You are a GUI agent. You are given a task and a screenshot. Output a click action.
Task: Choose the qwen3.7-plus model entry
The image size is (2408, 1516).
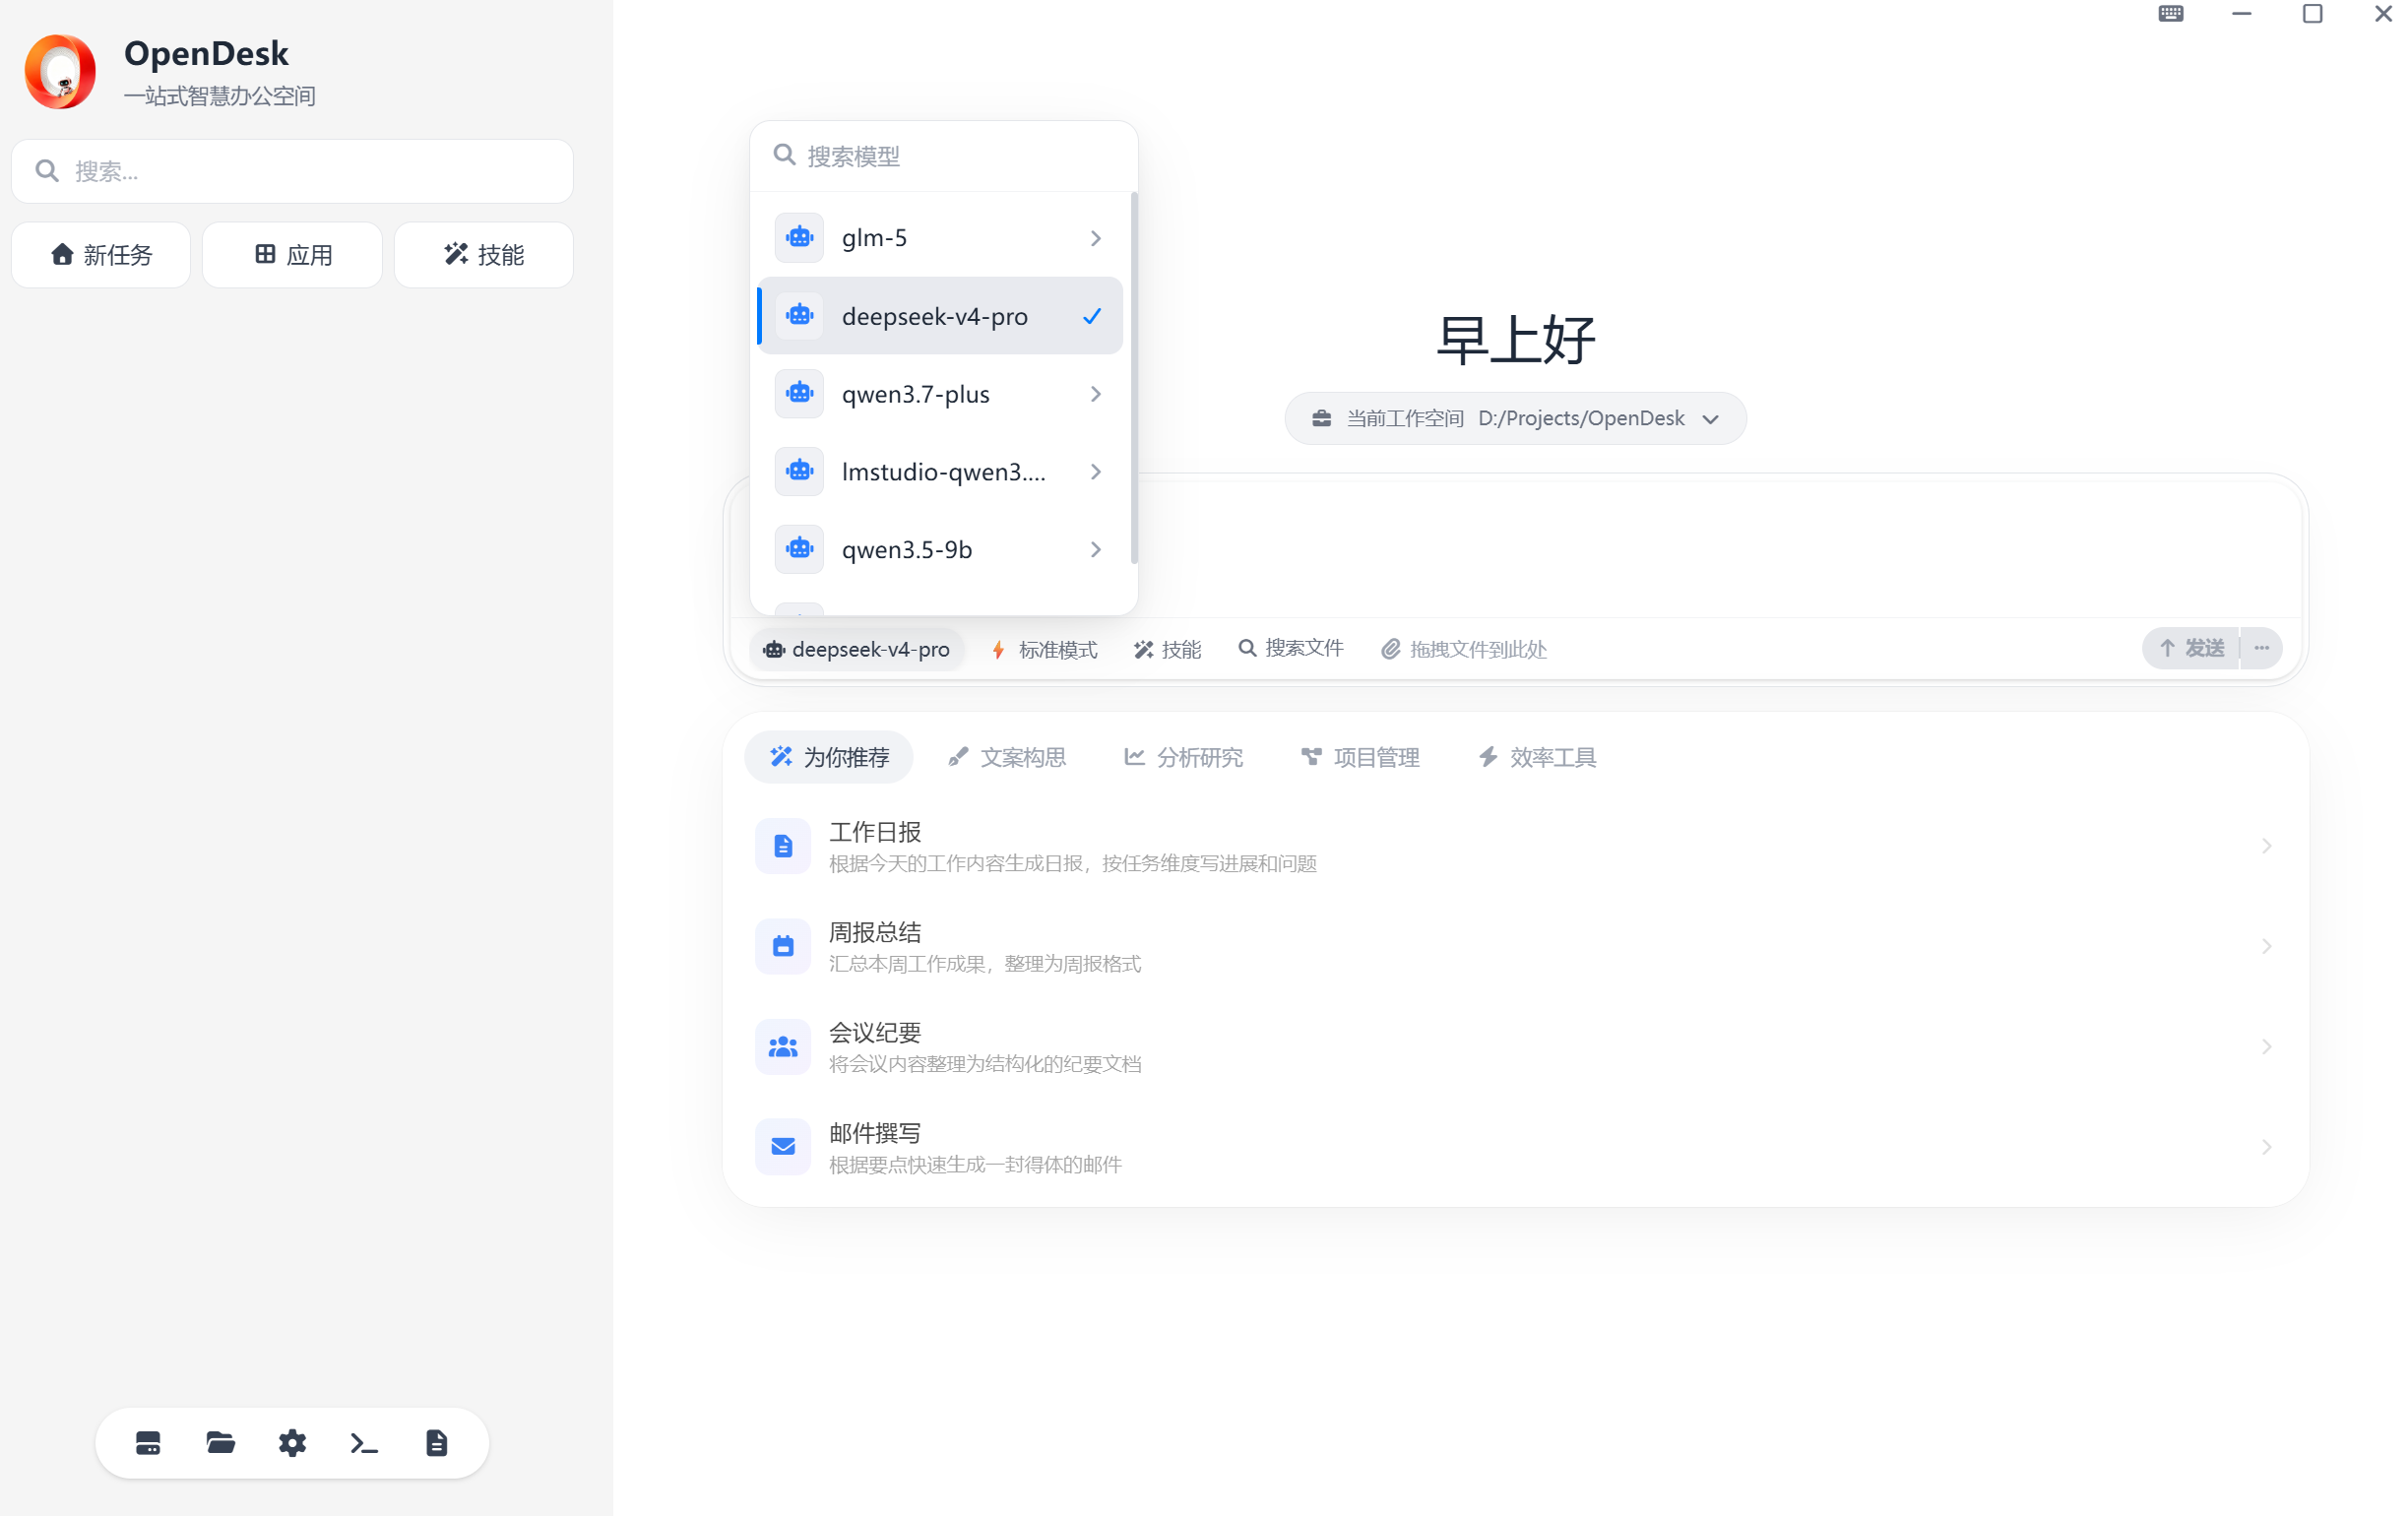940,393
